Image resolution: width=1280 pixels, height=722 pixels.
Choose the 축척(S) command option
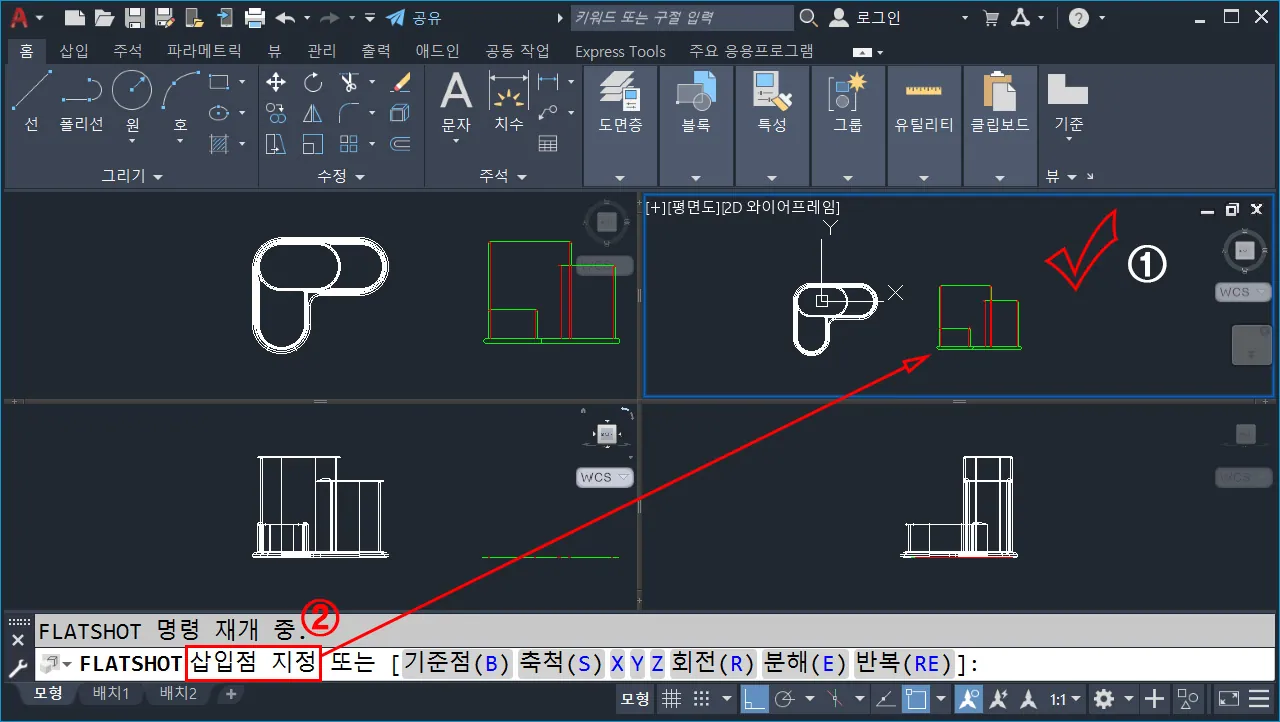coord(561,664)
